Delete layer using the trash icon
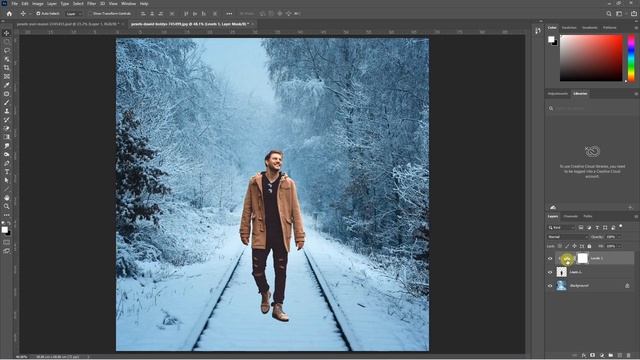This screenshot has height=360, width=640. coord(629,356)
